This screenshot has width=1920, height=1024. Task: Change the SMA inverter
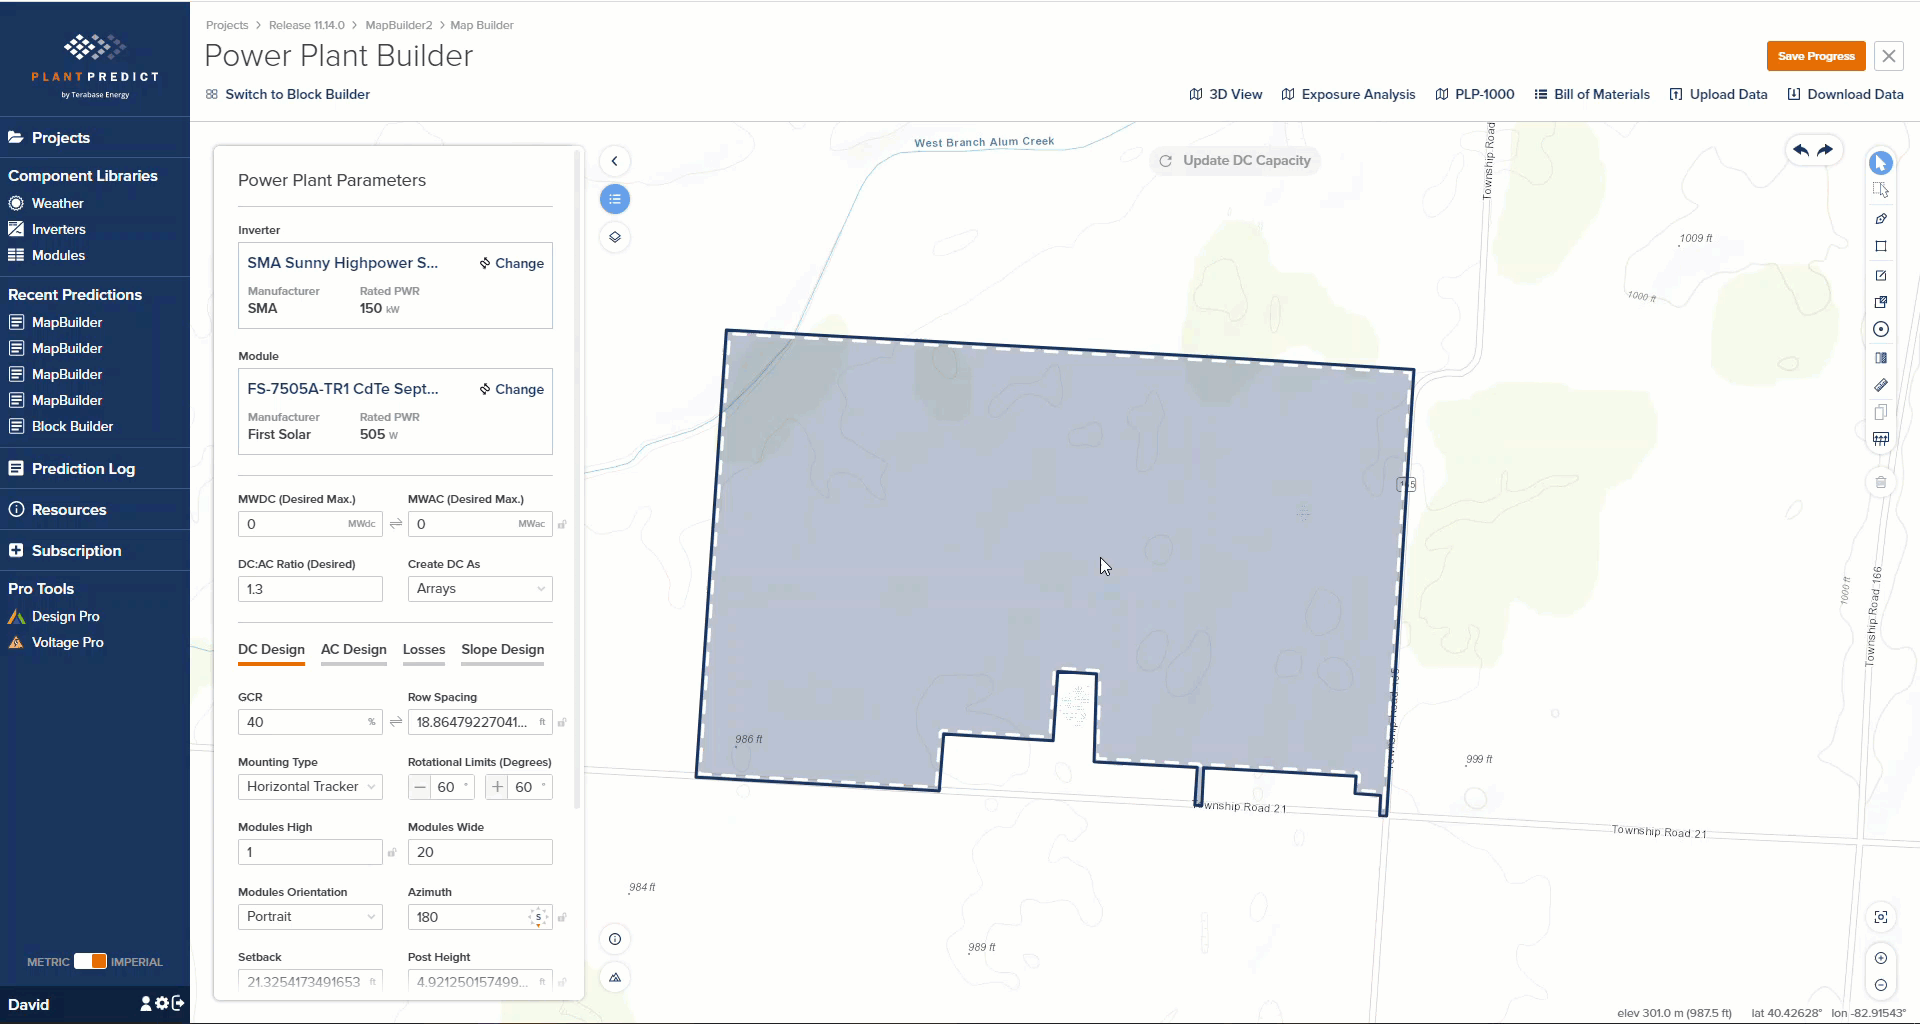click(512, 263)
